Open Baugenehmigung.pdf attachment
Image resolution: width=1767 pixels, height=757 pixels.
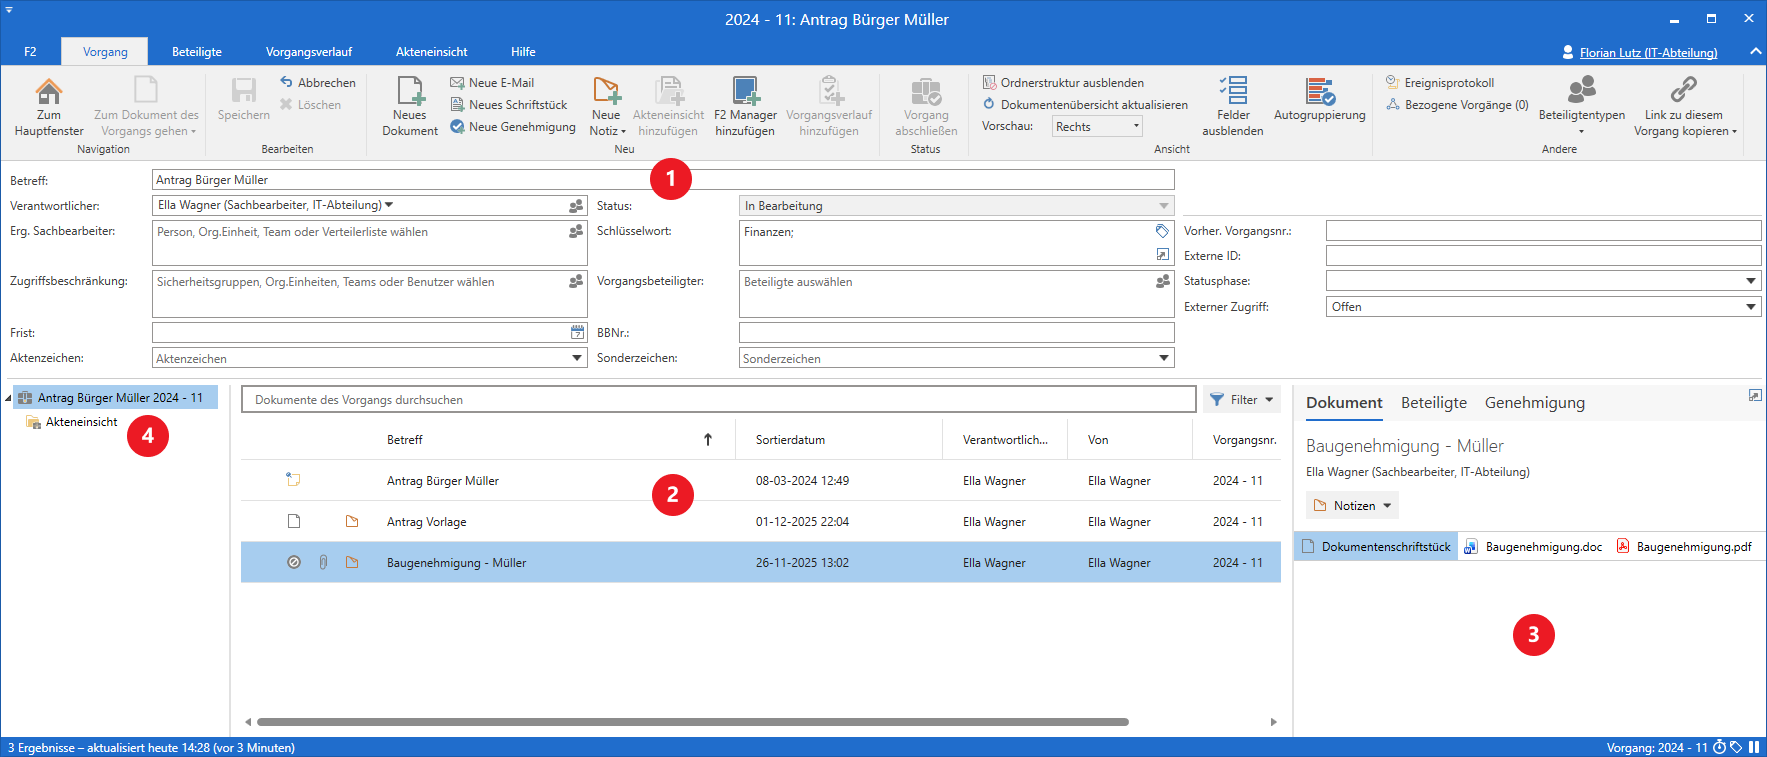tap(1685, 547)
